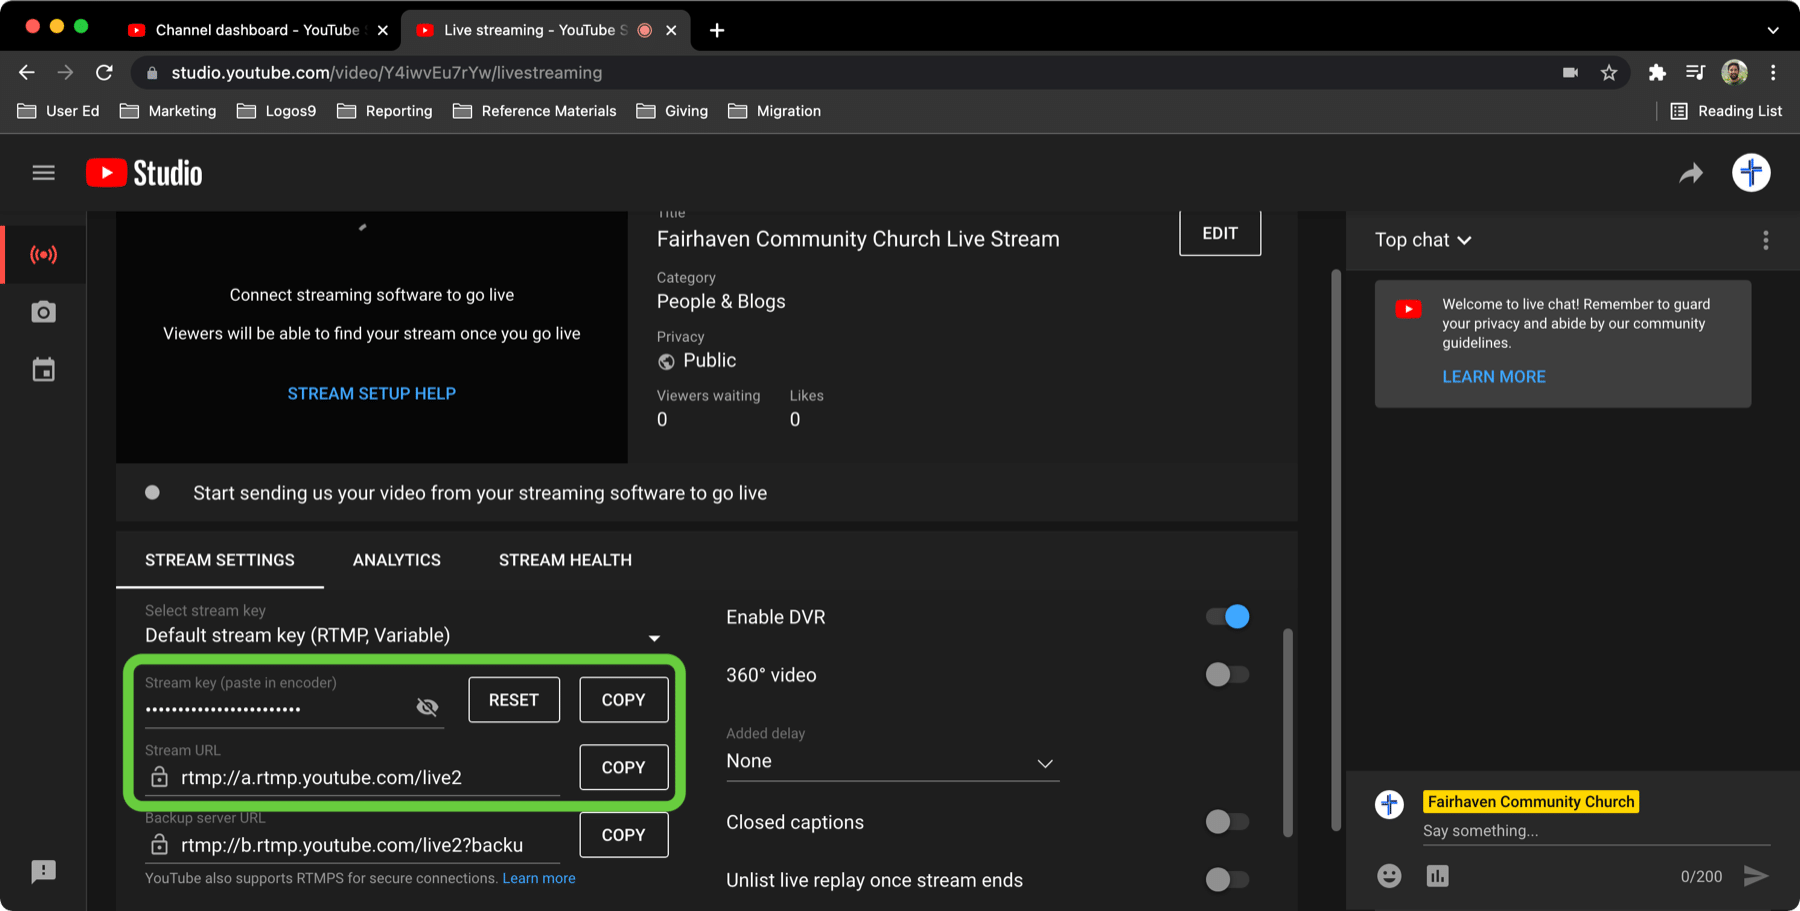Select the Webcam camera icon in the sidebar
Viewport: 1800px width, 911px height.
(x=43, y=312)
